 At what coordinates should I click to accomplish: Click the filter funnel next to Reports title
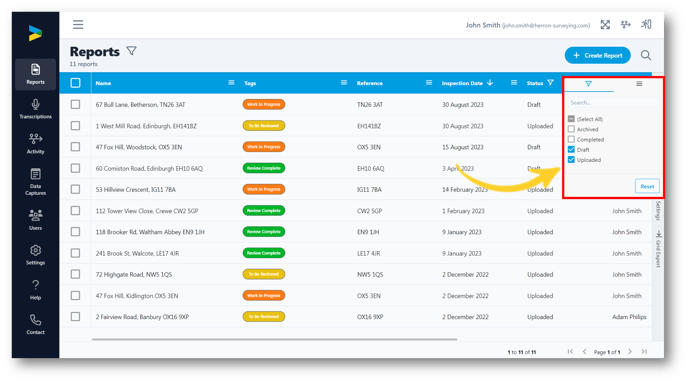pos(132,51)
